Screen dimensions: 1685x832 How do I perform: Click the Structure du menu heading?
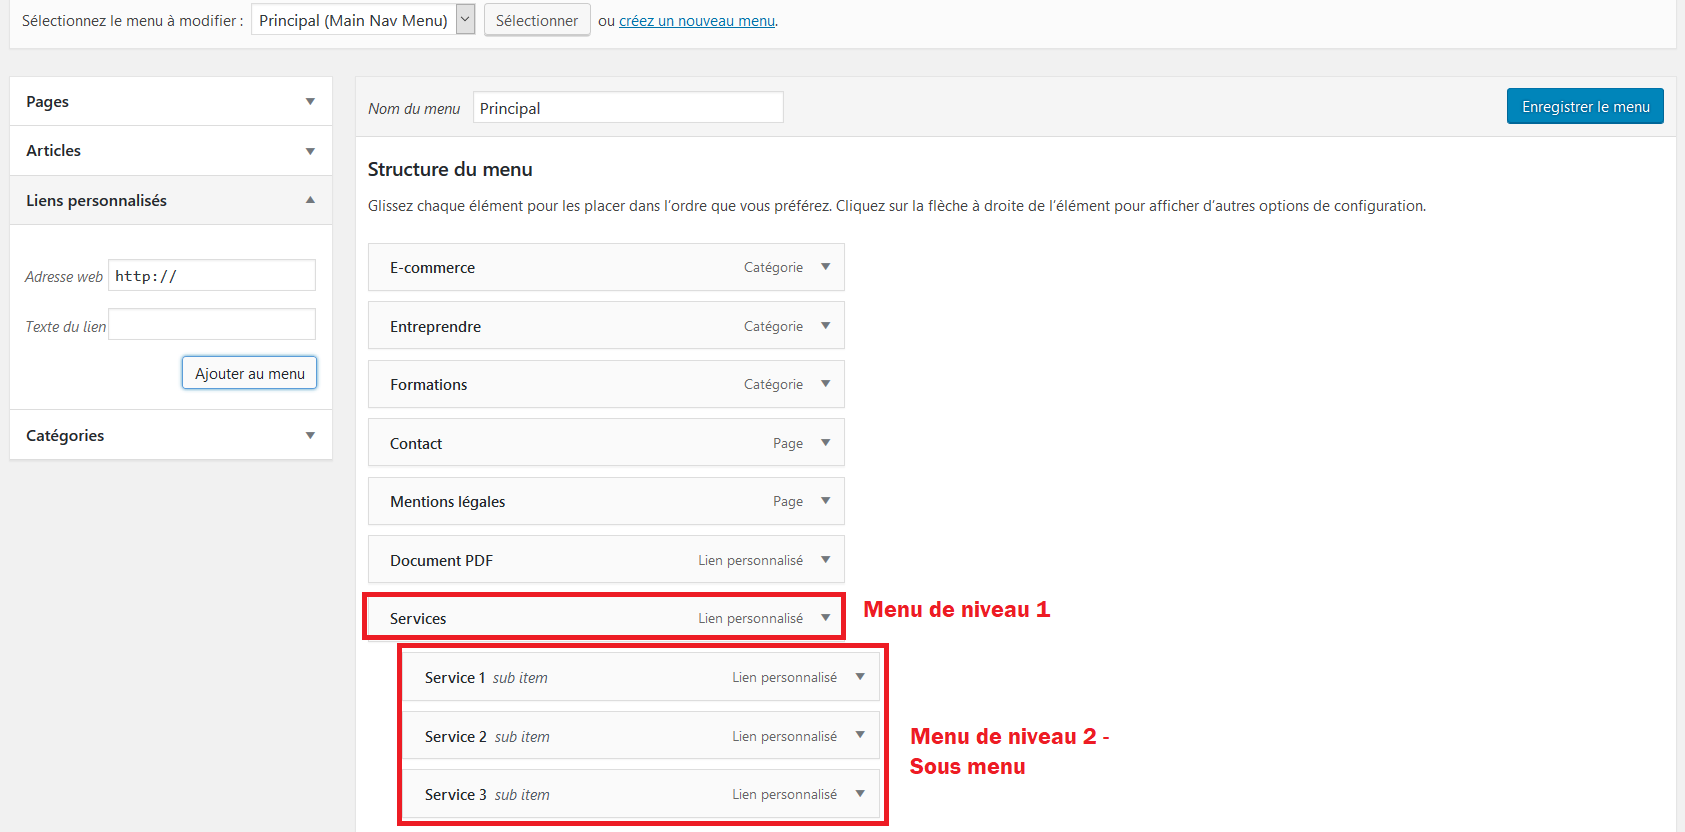[x=450, y=169]
